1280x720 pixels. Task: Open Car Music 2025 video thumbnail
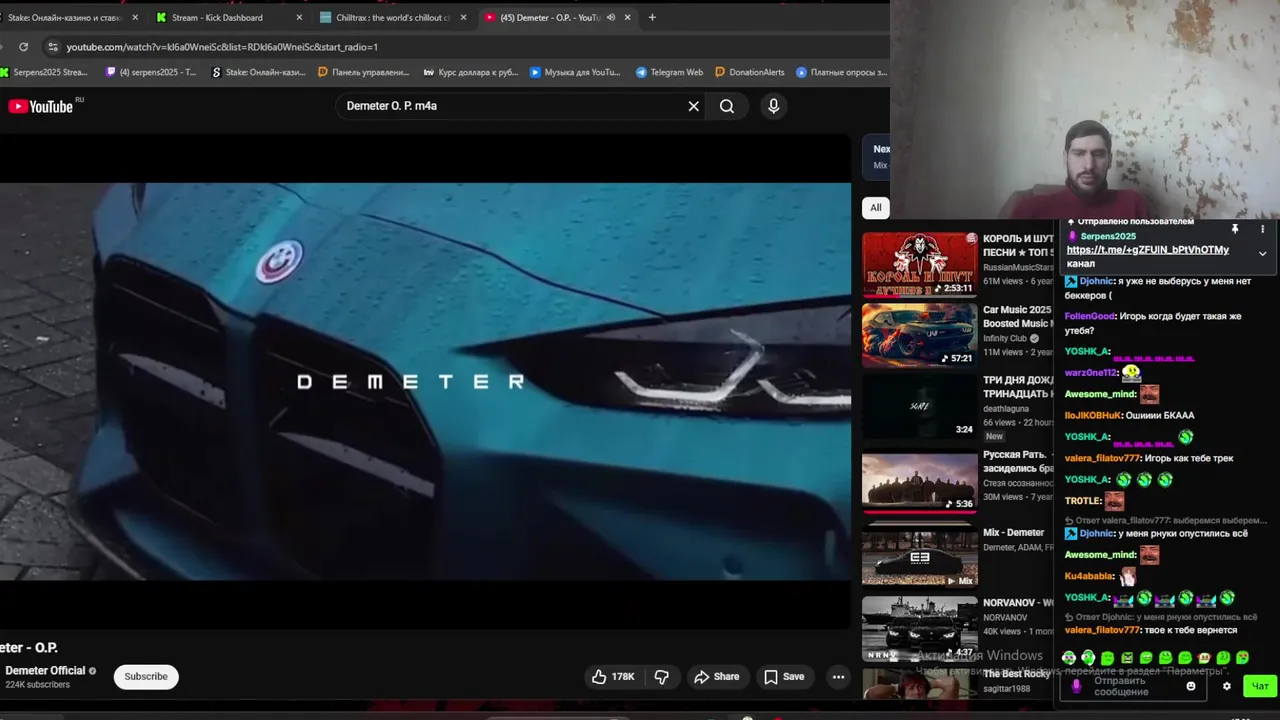920,335
